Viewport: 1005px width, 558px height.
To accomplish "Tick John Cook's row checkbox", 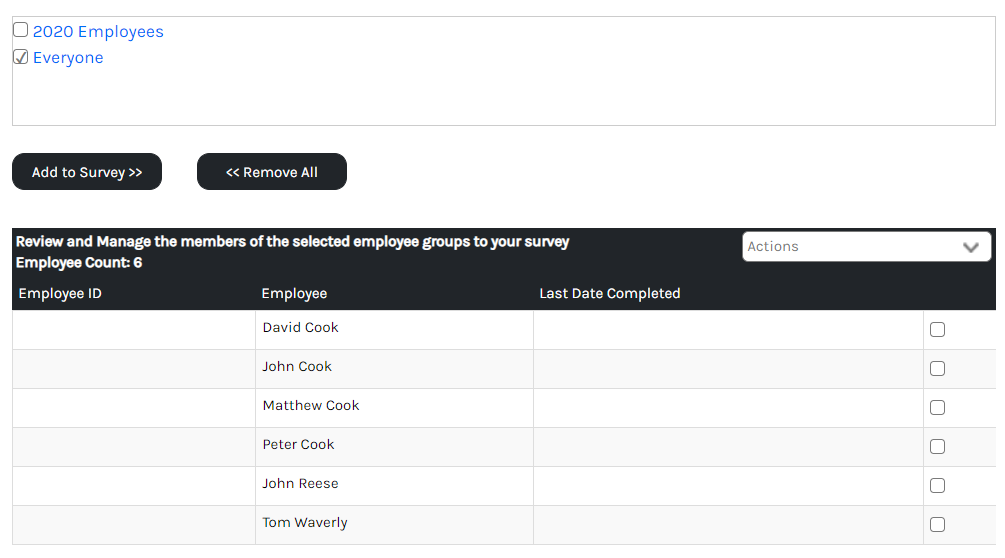I will [x=937, y=369].
